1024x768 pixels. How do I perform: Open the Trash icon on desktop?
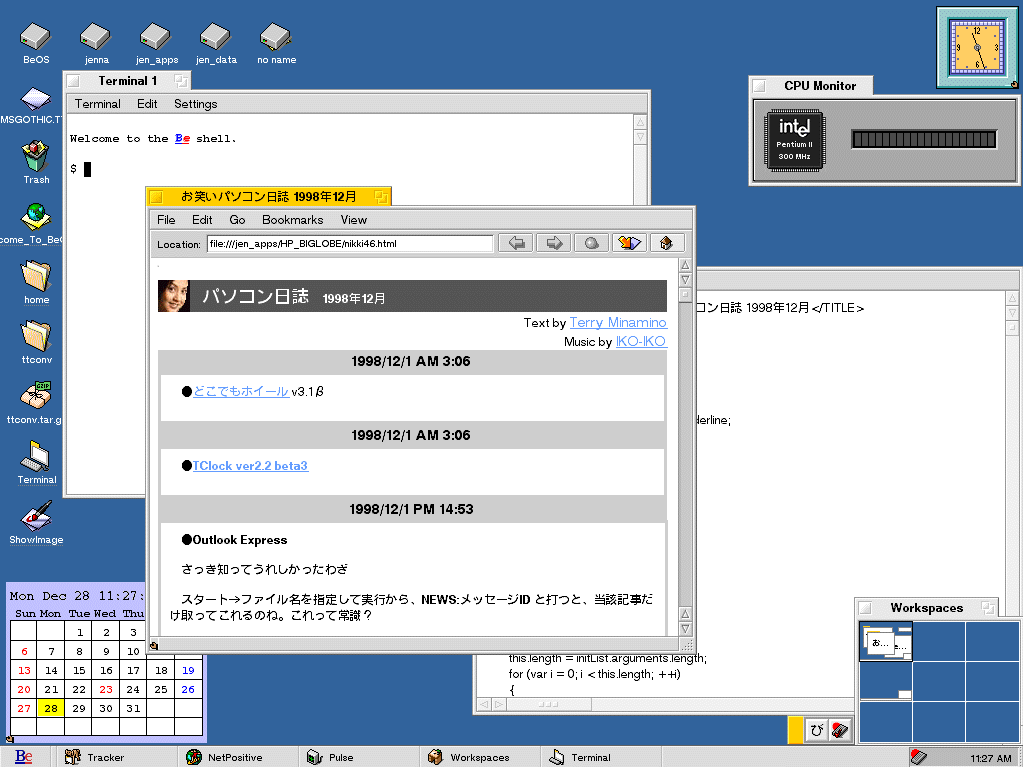click(36, 158)
